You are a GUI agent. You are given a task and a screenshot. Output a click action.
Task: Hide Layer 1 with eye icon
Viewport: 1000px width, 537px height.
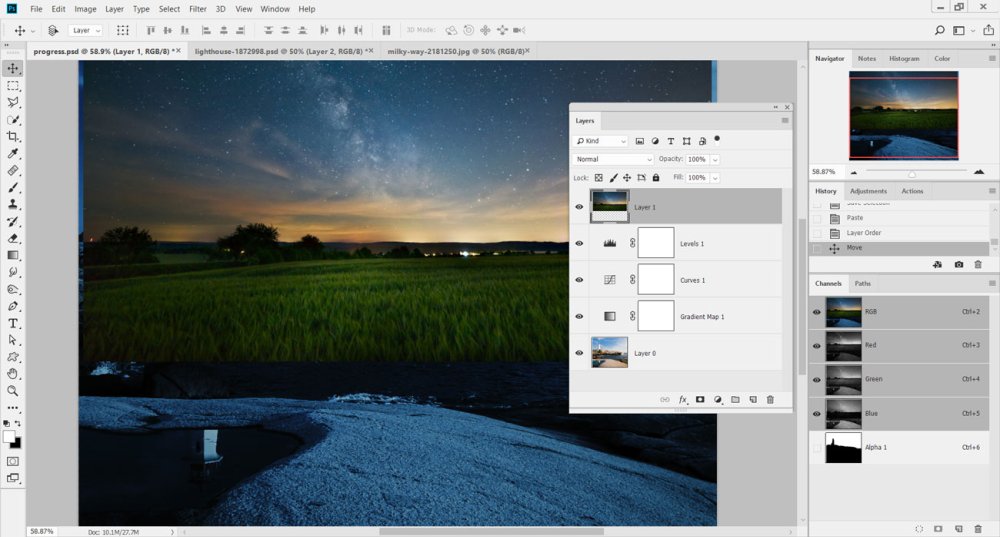pos(579,207)
